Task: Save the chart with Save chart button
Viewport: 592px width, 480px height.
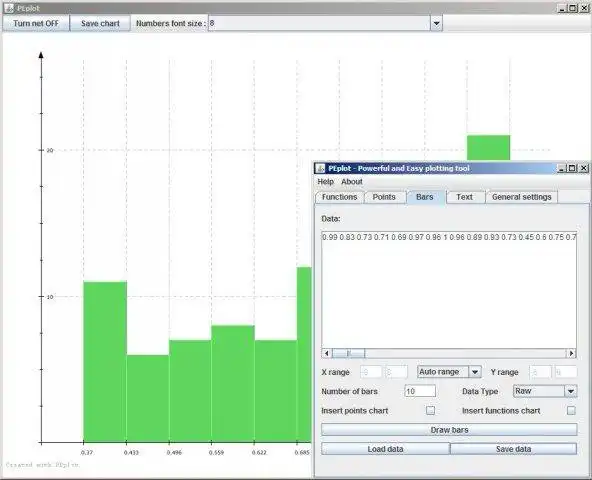Action: click(x=100, y=23)
